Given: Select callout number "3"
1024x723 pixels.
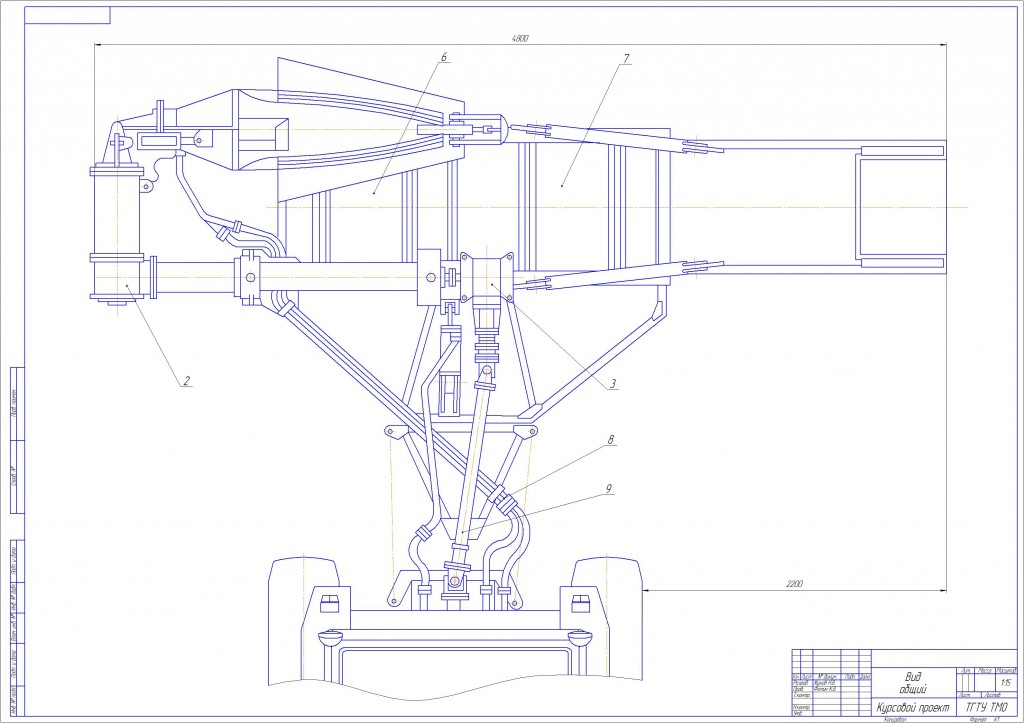Looking at the screenshot, I should pyautogui.click(x=613, y=383).
